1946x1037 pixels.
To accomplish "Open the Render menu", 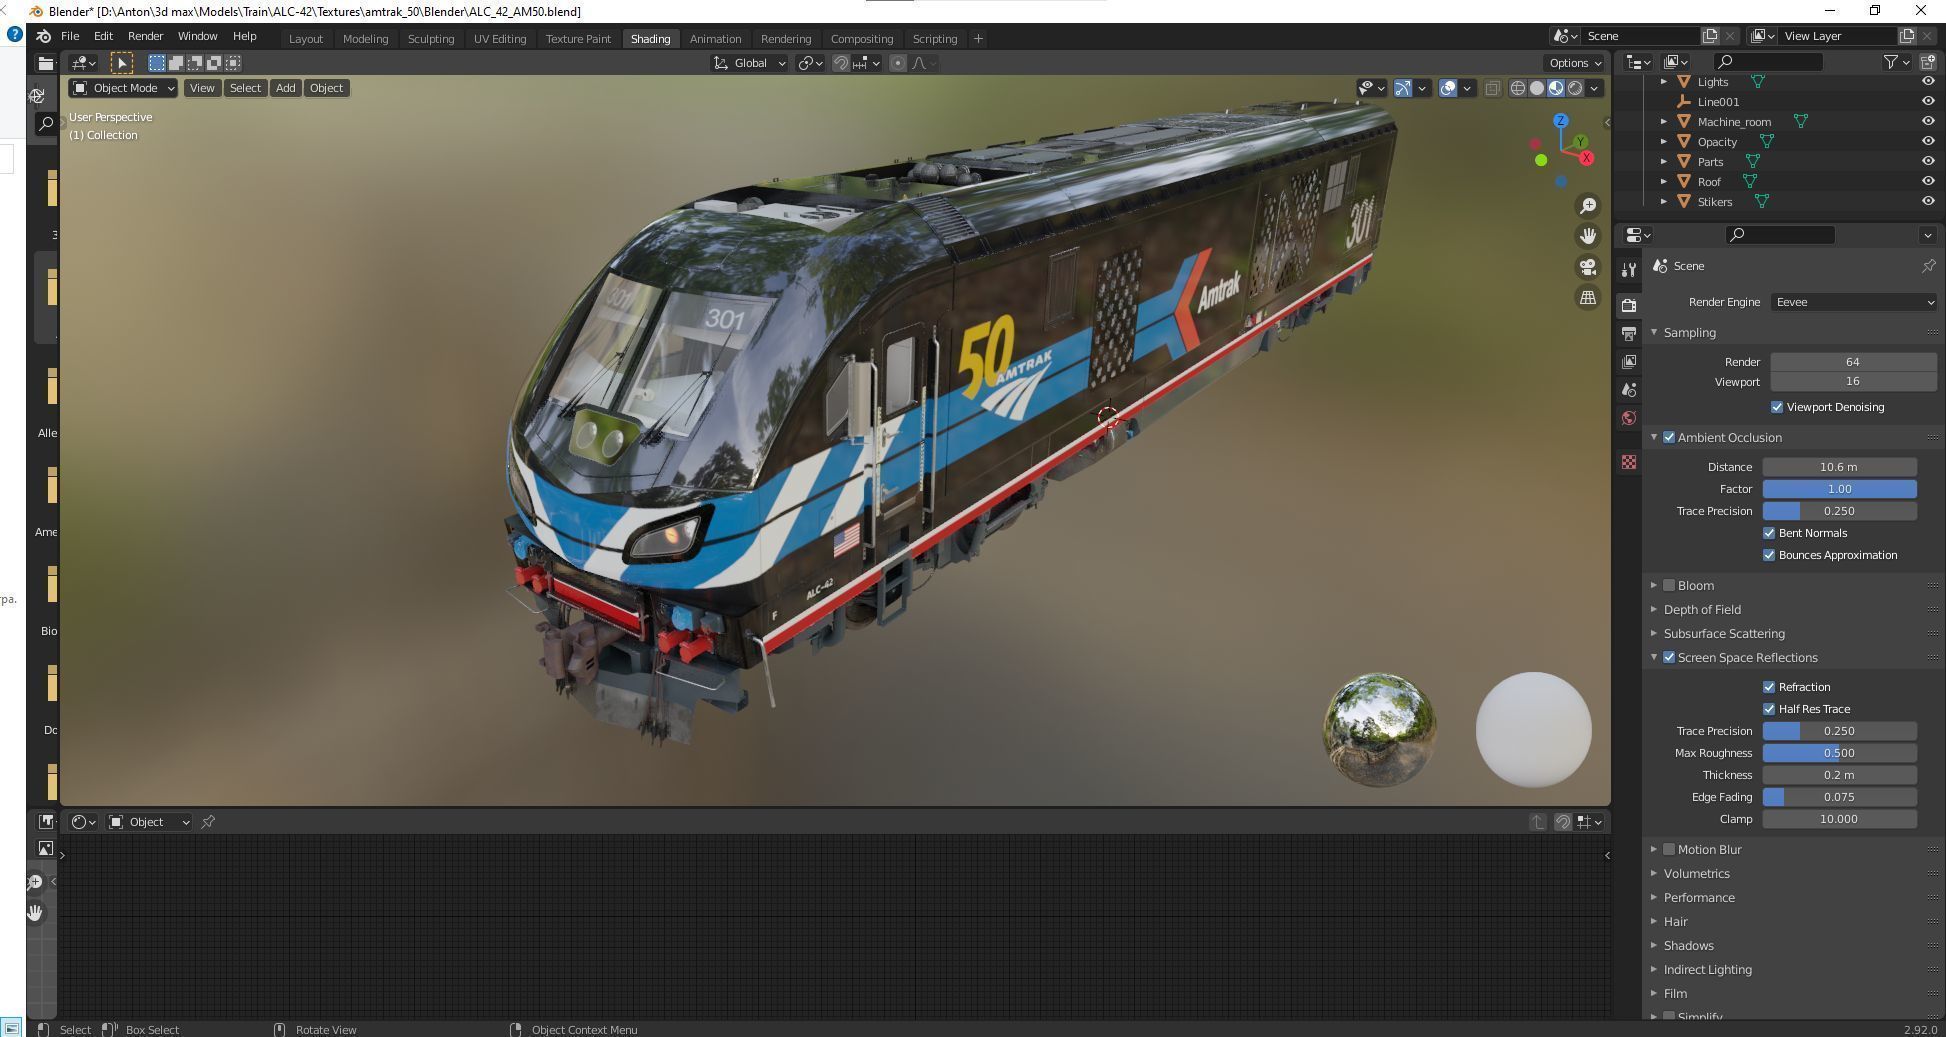I will [145, 36].
